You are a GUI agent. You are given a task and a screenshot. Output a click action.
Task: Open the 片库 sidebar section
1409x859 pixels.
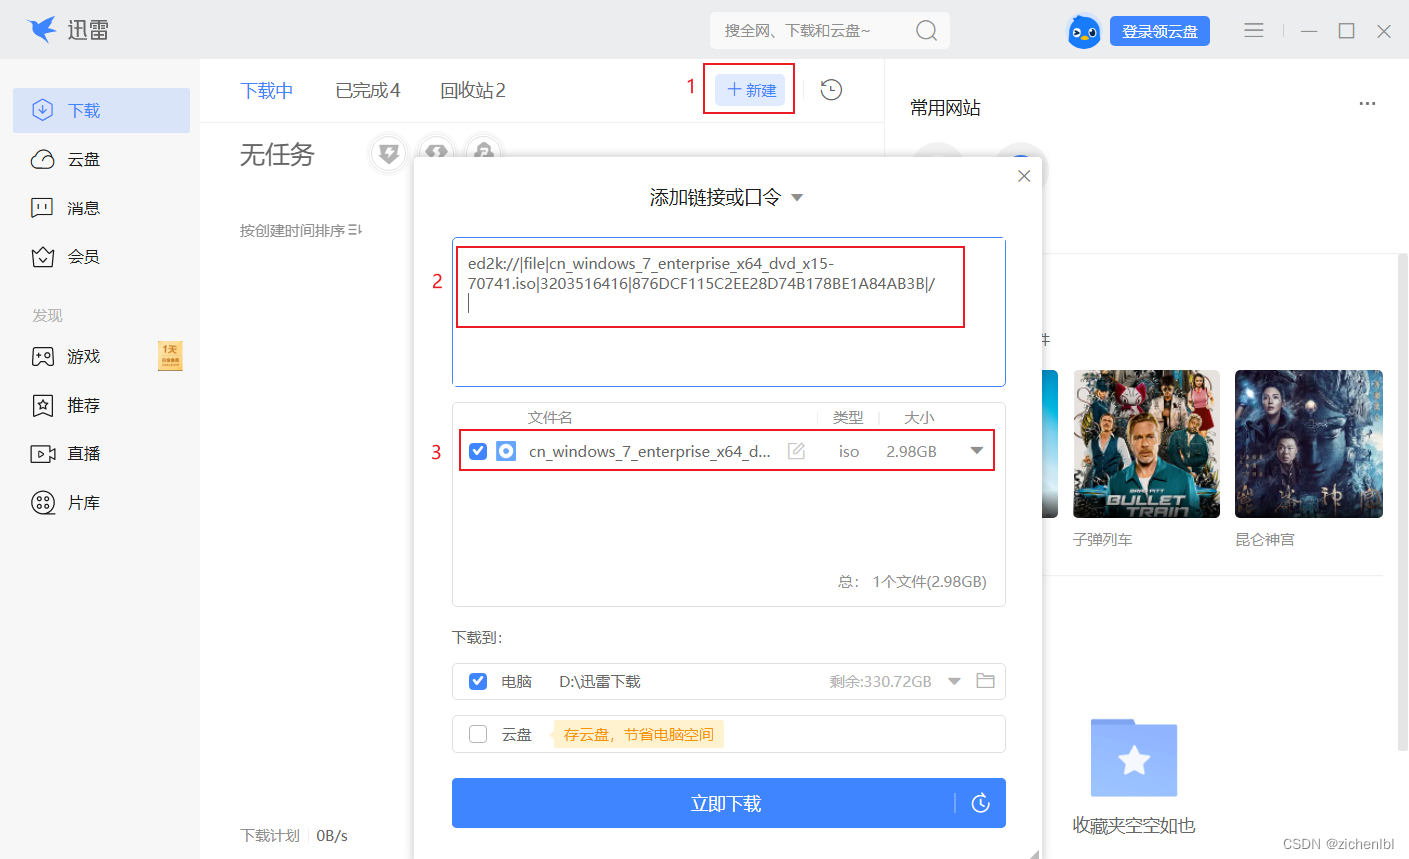[x=101, y=502]
